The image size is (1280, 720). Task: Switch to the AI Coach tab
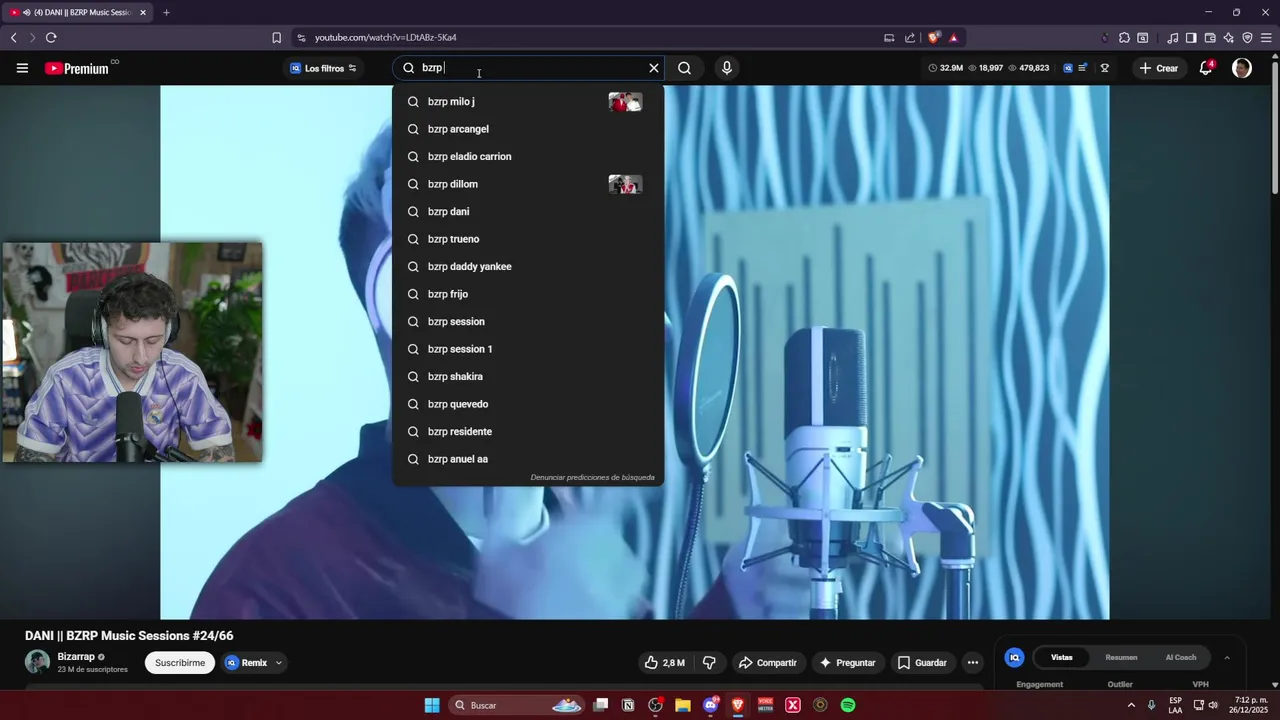coord(1181,658)
